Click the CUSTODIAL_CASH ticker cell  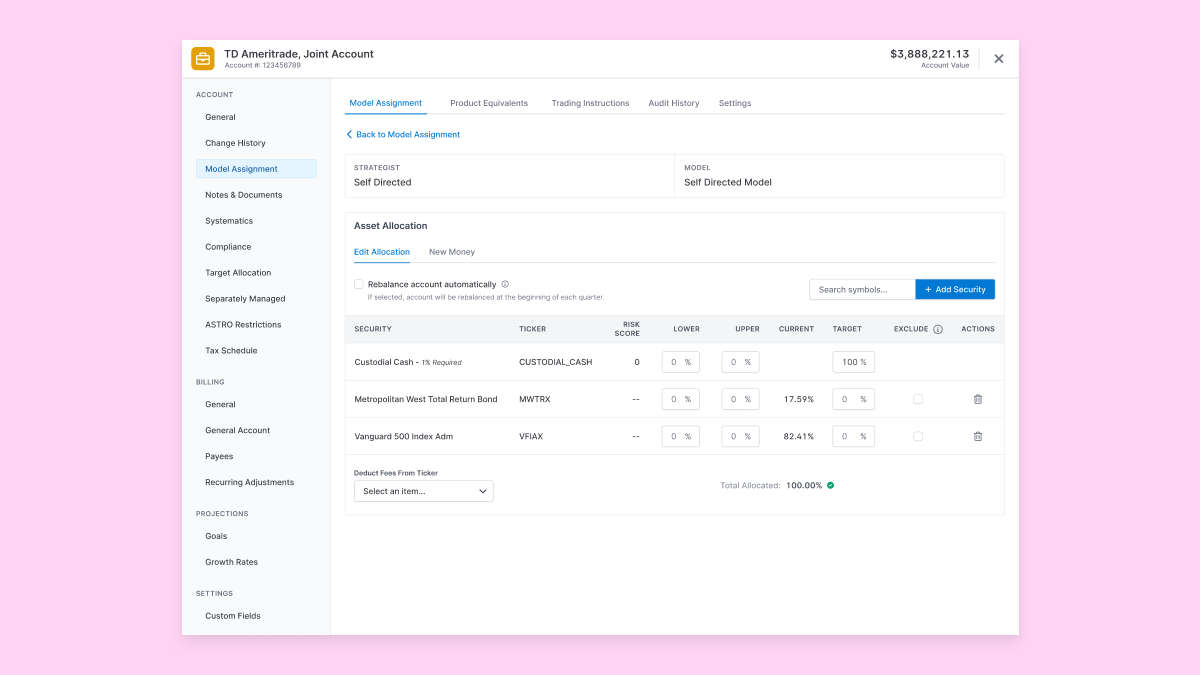(555, 362)
